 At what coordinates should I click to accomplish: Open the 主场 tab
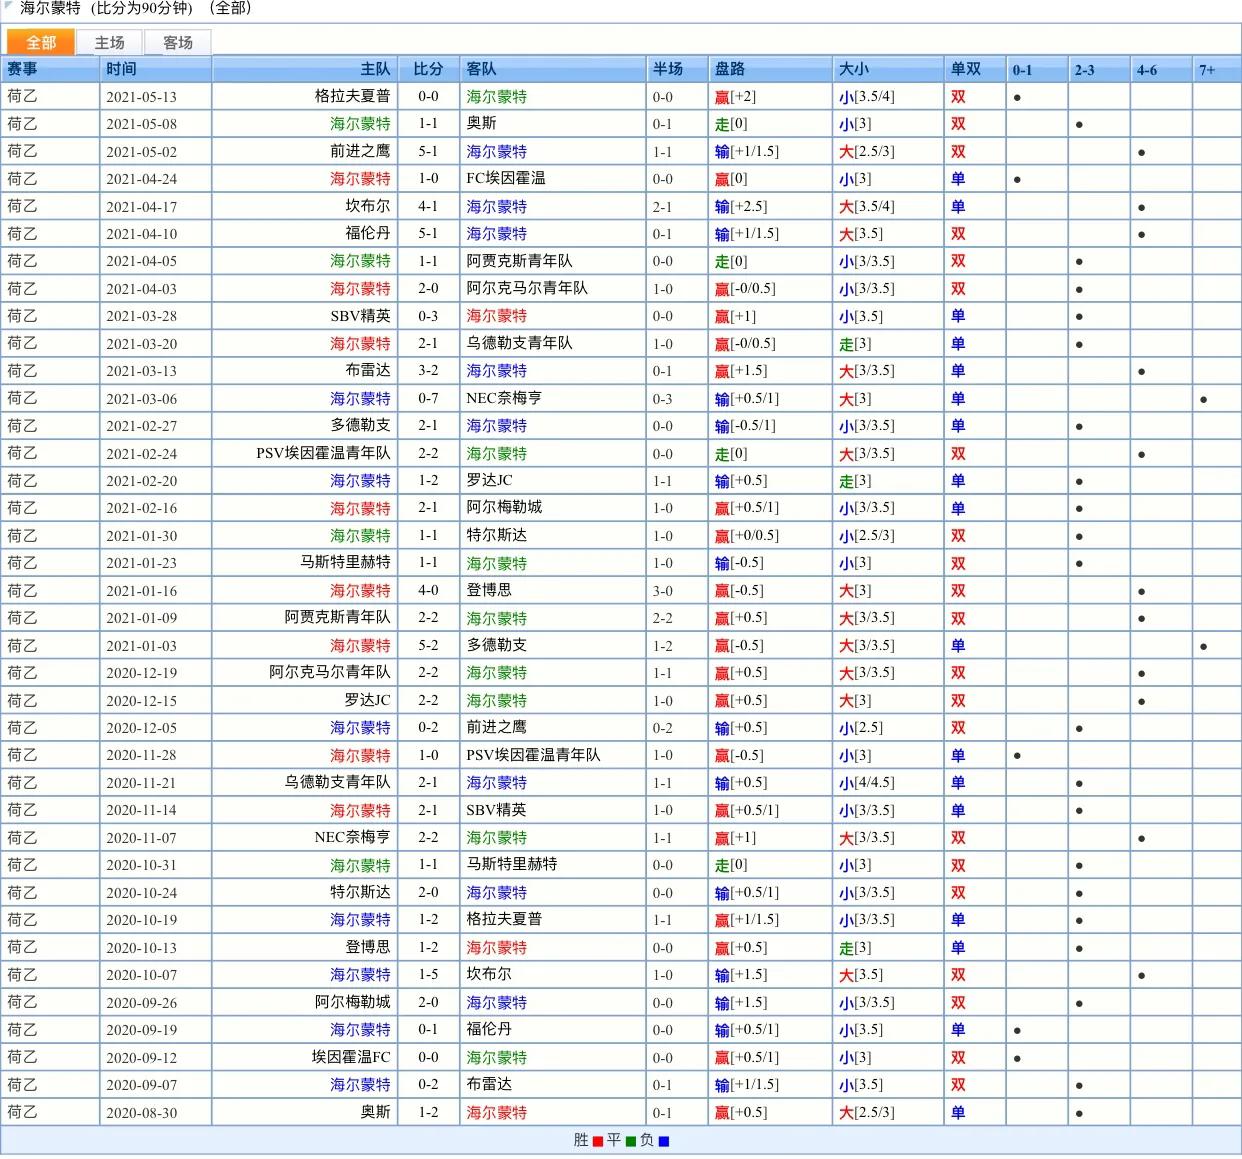pos(109,42)
